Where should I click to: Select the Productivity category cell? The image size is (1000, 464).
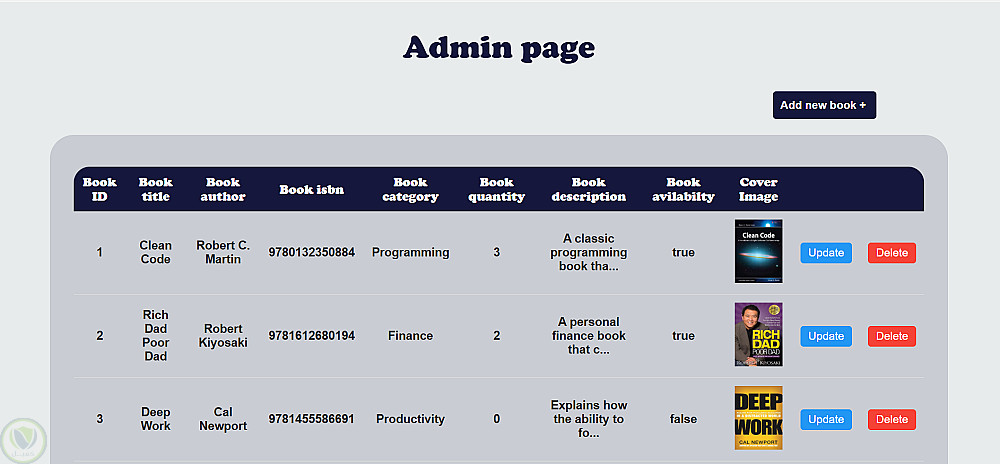click(410, 419)
